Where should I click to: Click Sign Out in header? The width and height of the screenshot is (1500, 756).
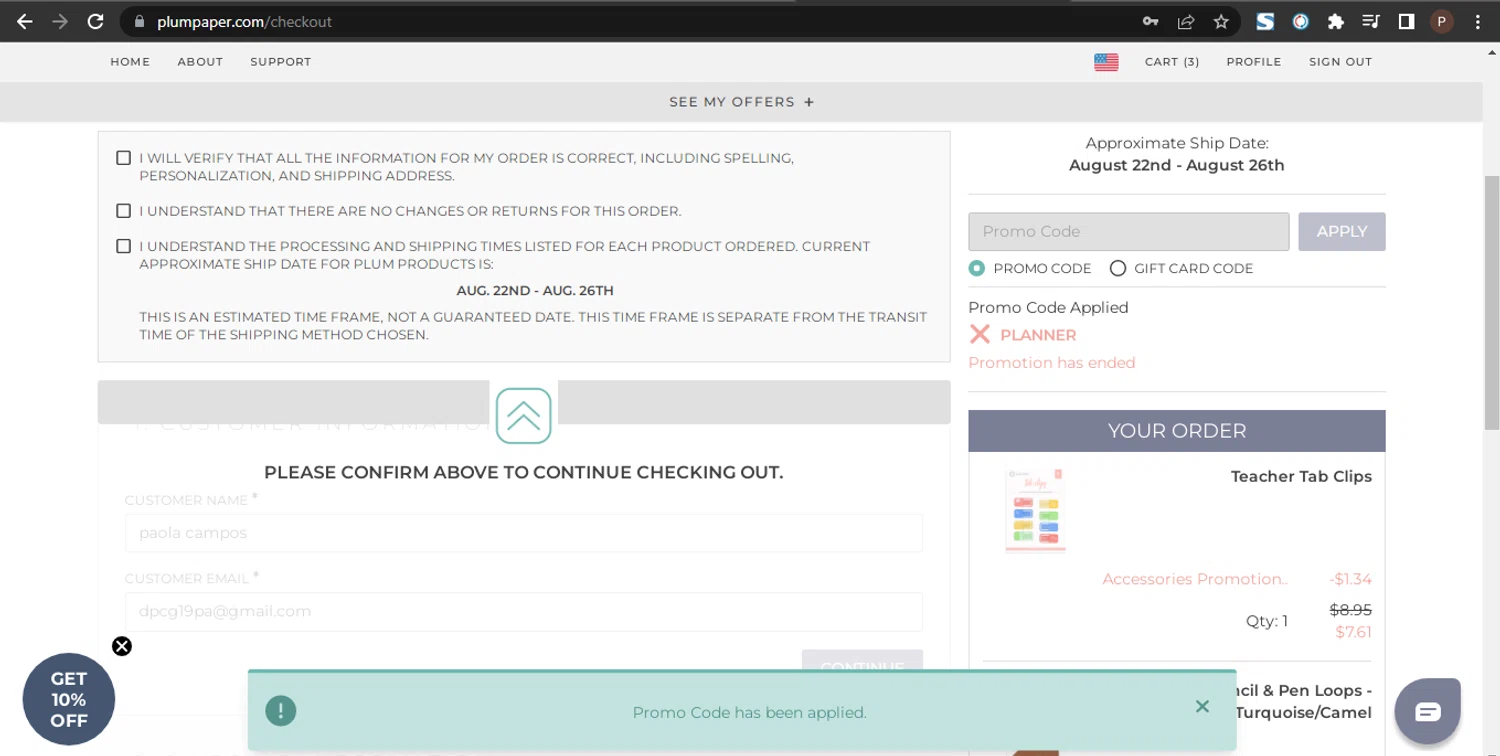[x=1340, y=62]
